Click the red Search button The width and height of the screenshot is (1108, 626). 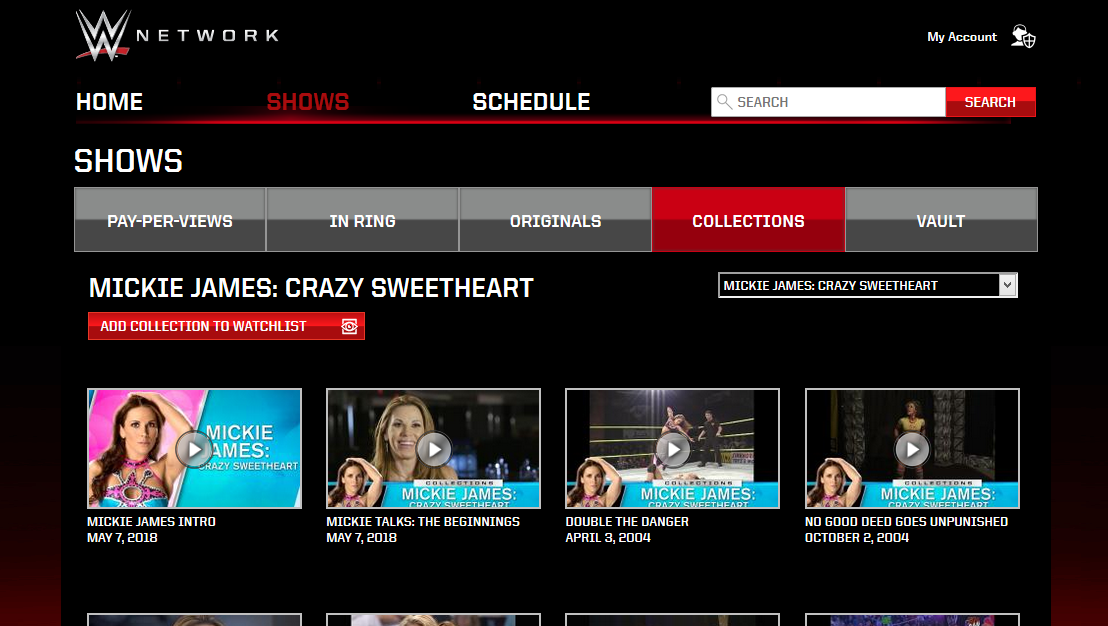click(991, 102)
